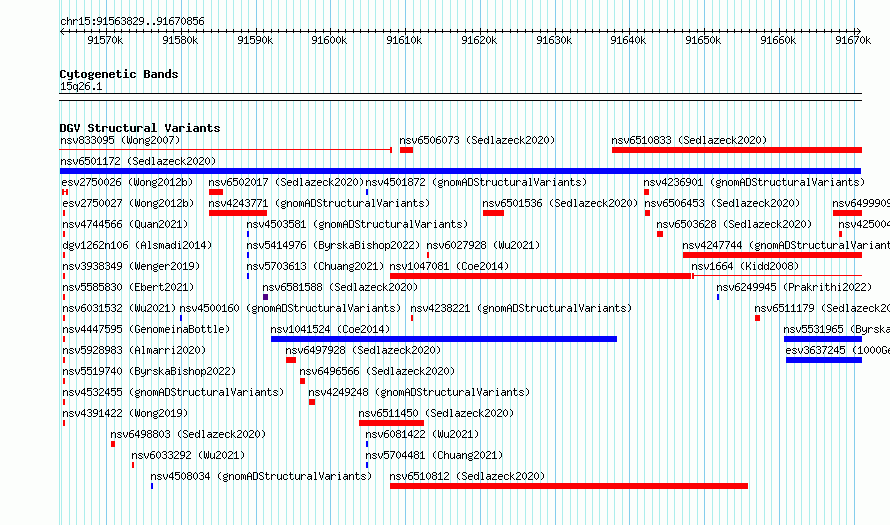
Task: Click the nsv6033292 (Wu2021) label
Action: point(188,455)
